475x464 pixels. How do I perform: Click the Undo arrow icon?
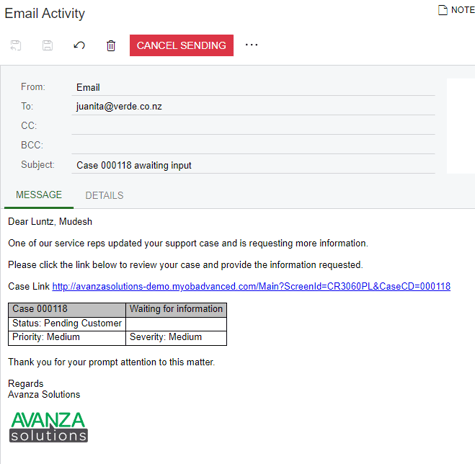pyautogui.click(x=79, y=45)
